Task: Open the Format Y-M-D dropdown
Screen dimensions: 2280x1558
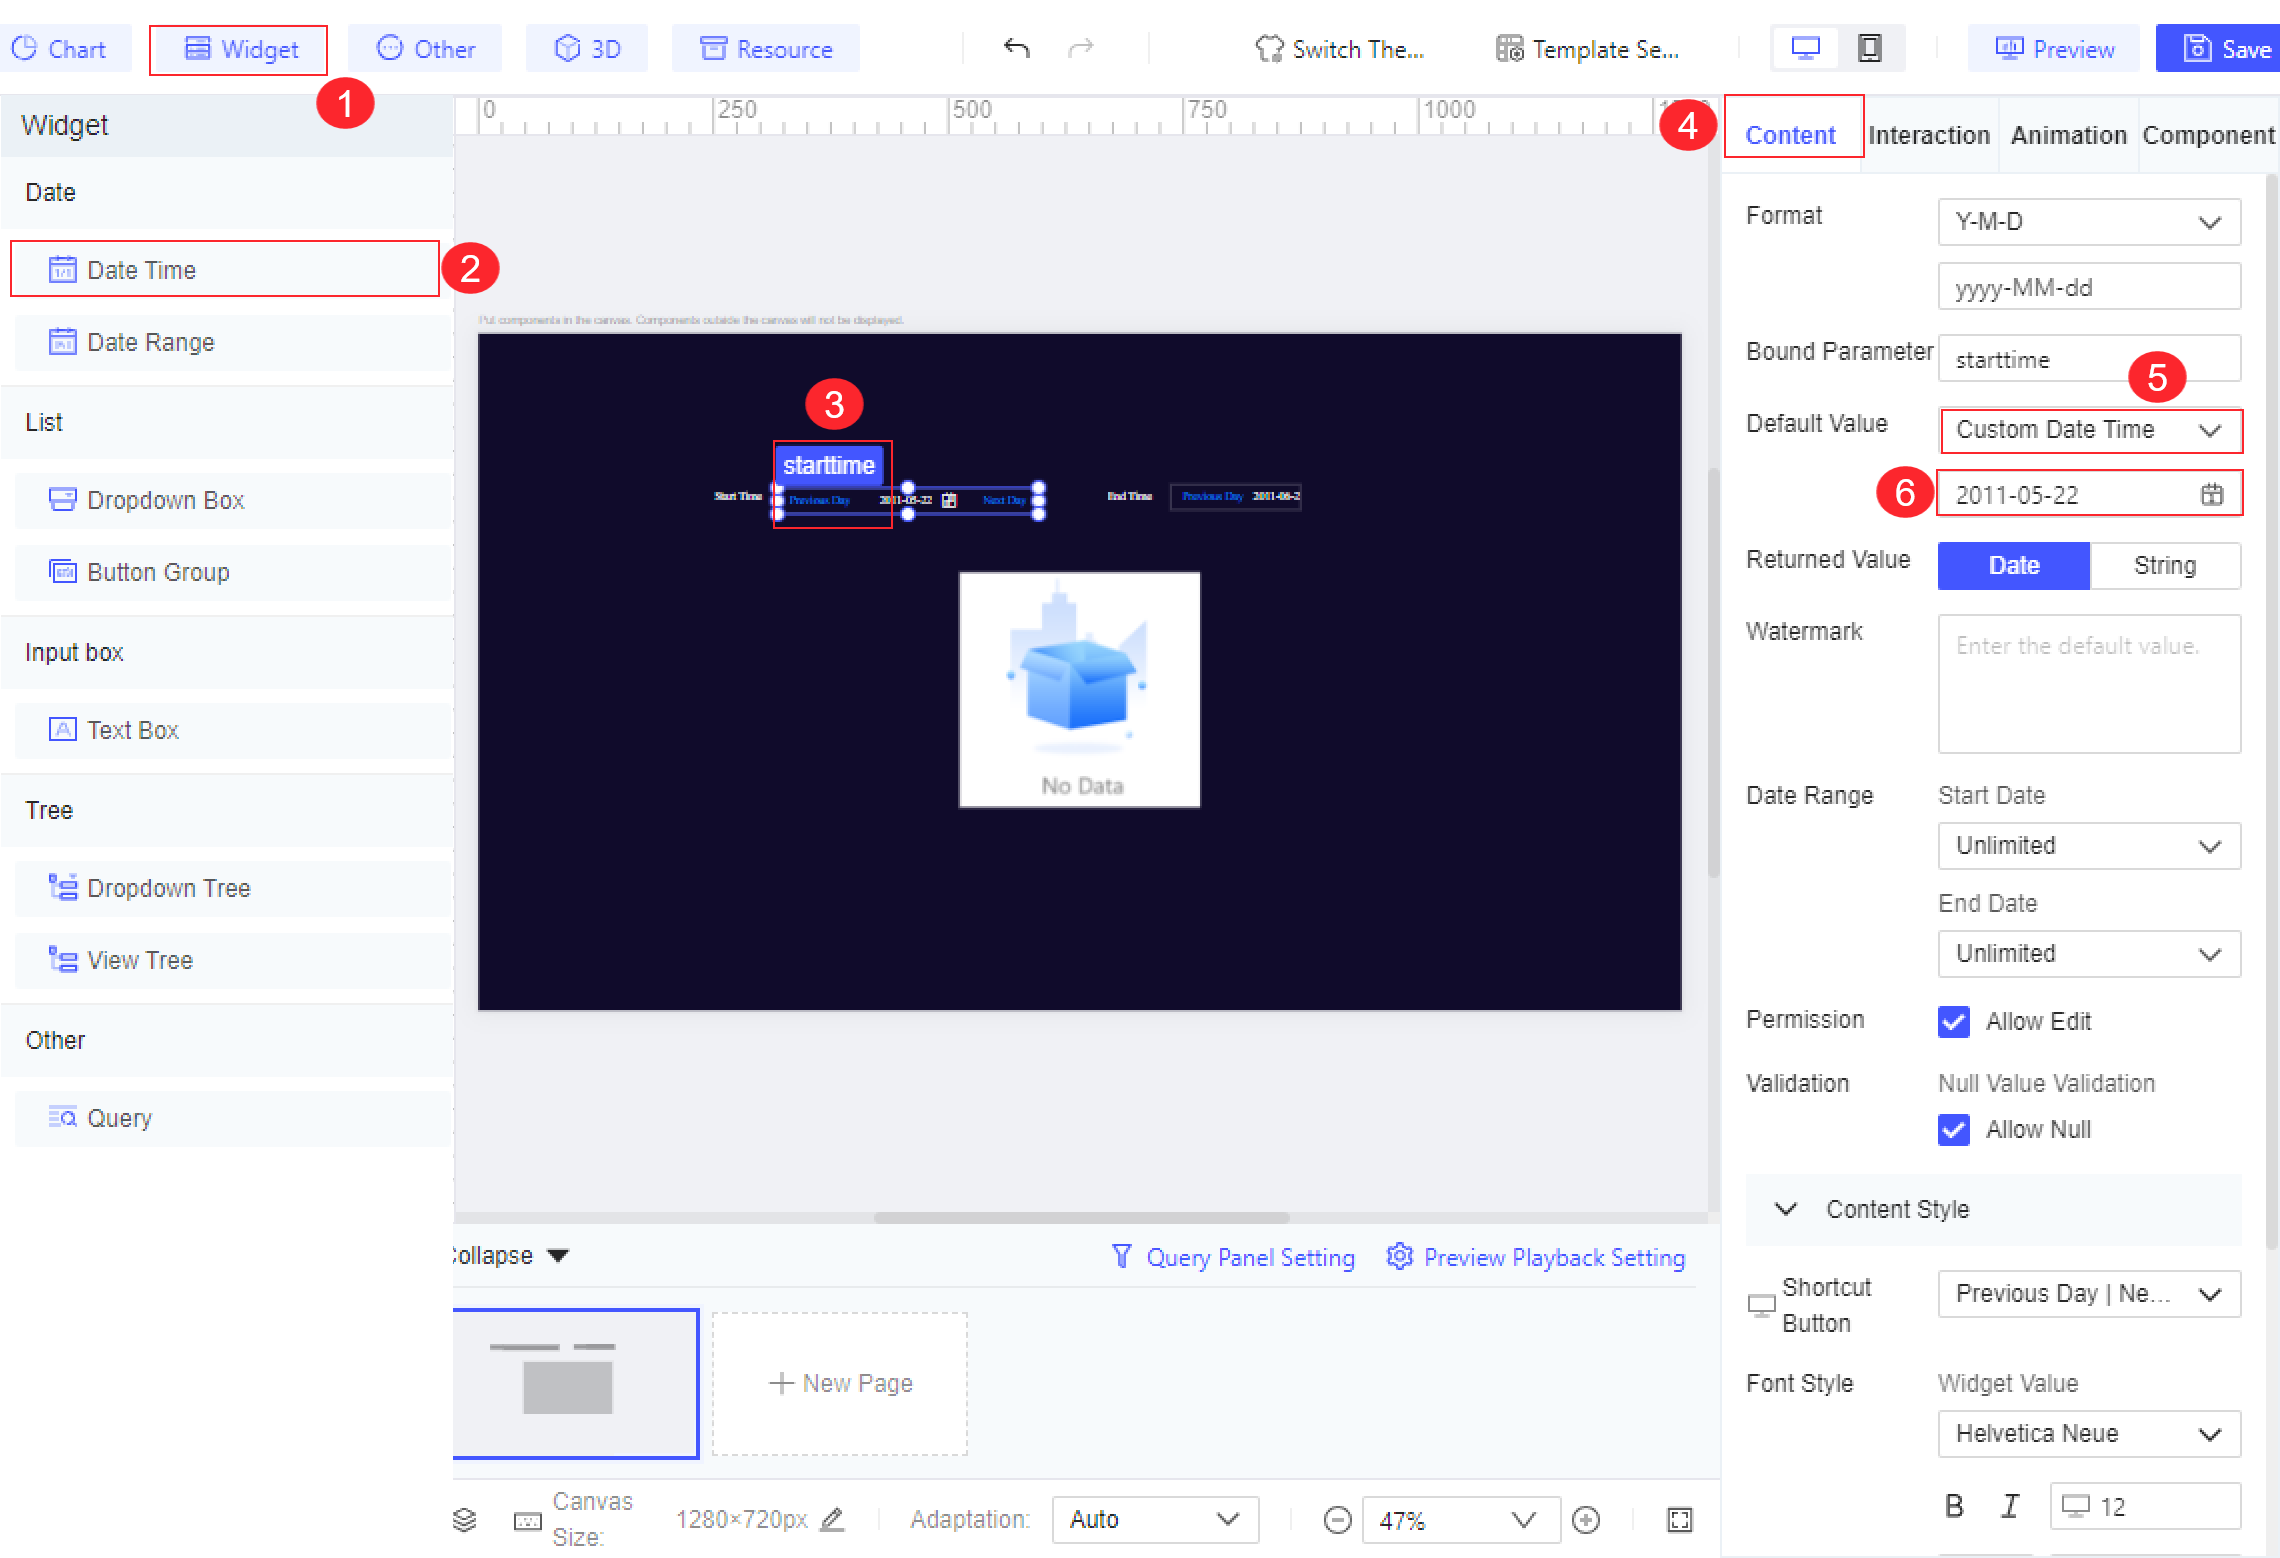Action: click(x=2089, y=221)
